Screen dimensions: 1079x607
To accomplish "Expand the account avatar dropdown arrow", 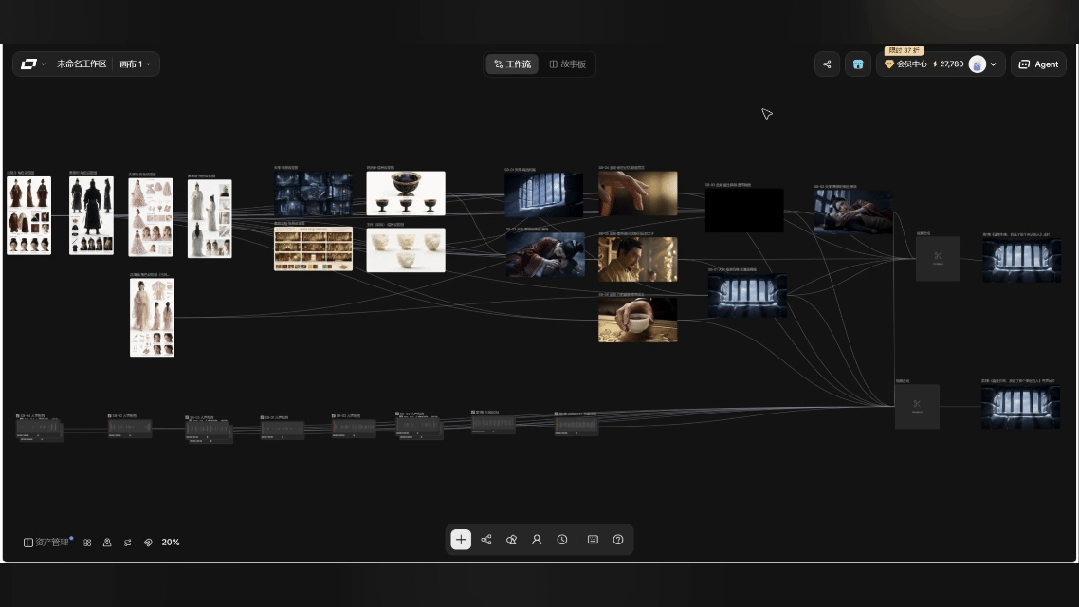I will 994,64.
